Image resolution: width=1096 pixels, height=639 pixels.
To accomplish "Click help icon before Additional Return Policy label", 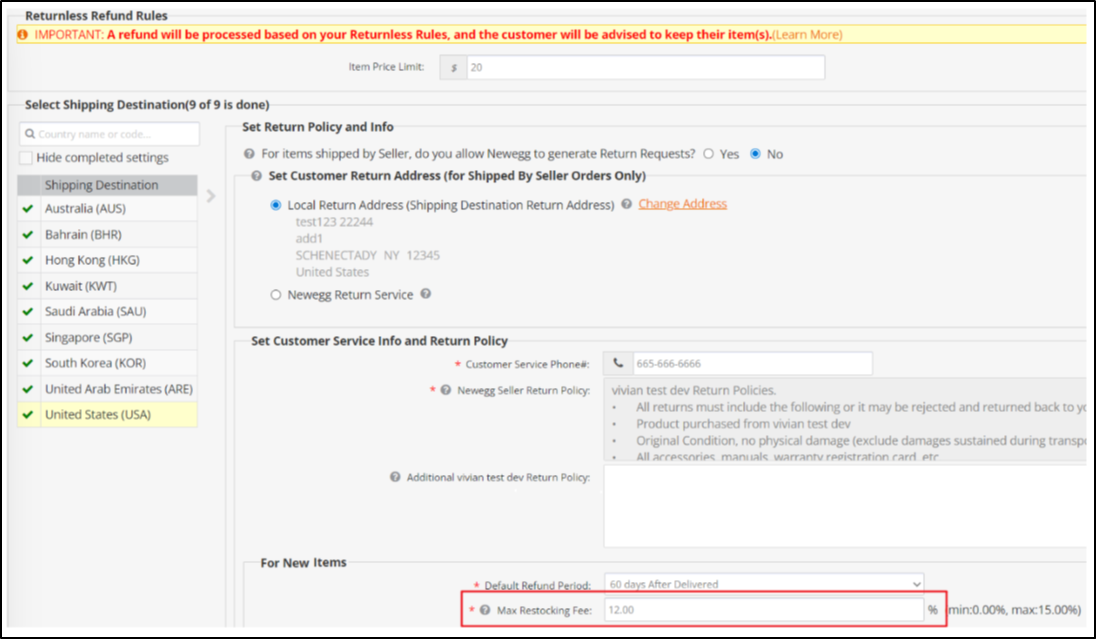I will [395, 477].
